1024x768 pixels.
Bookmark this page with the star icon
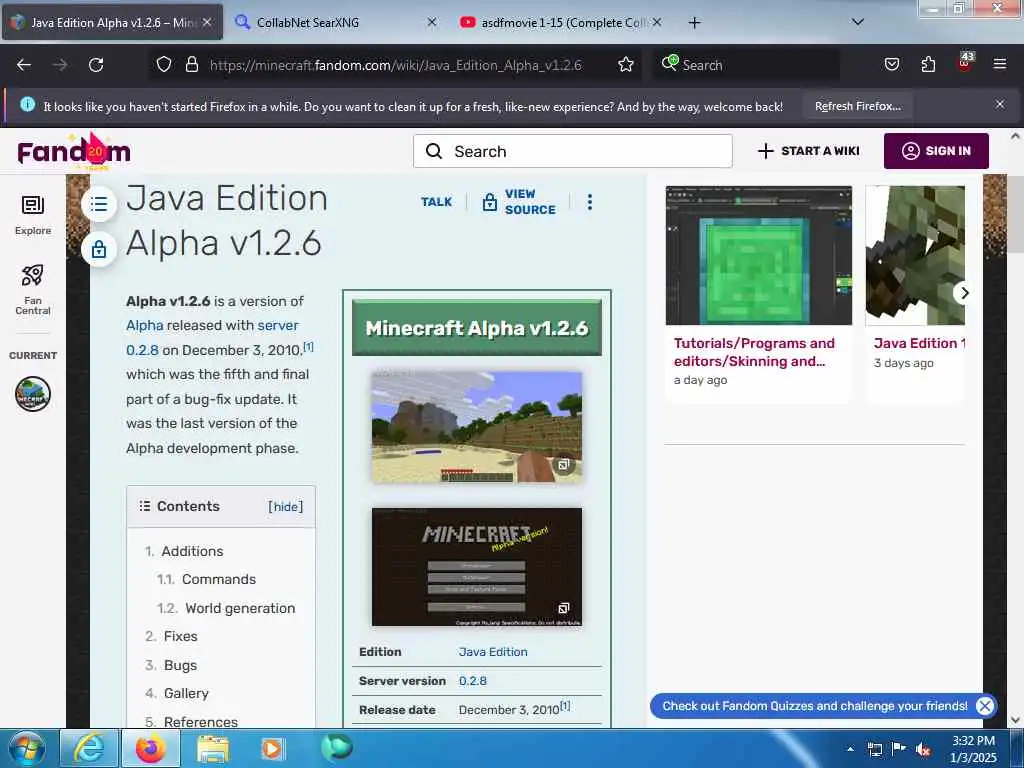[x=626, y=65]
